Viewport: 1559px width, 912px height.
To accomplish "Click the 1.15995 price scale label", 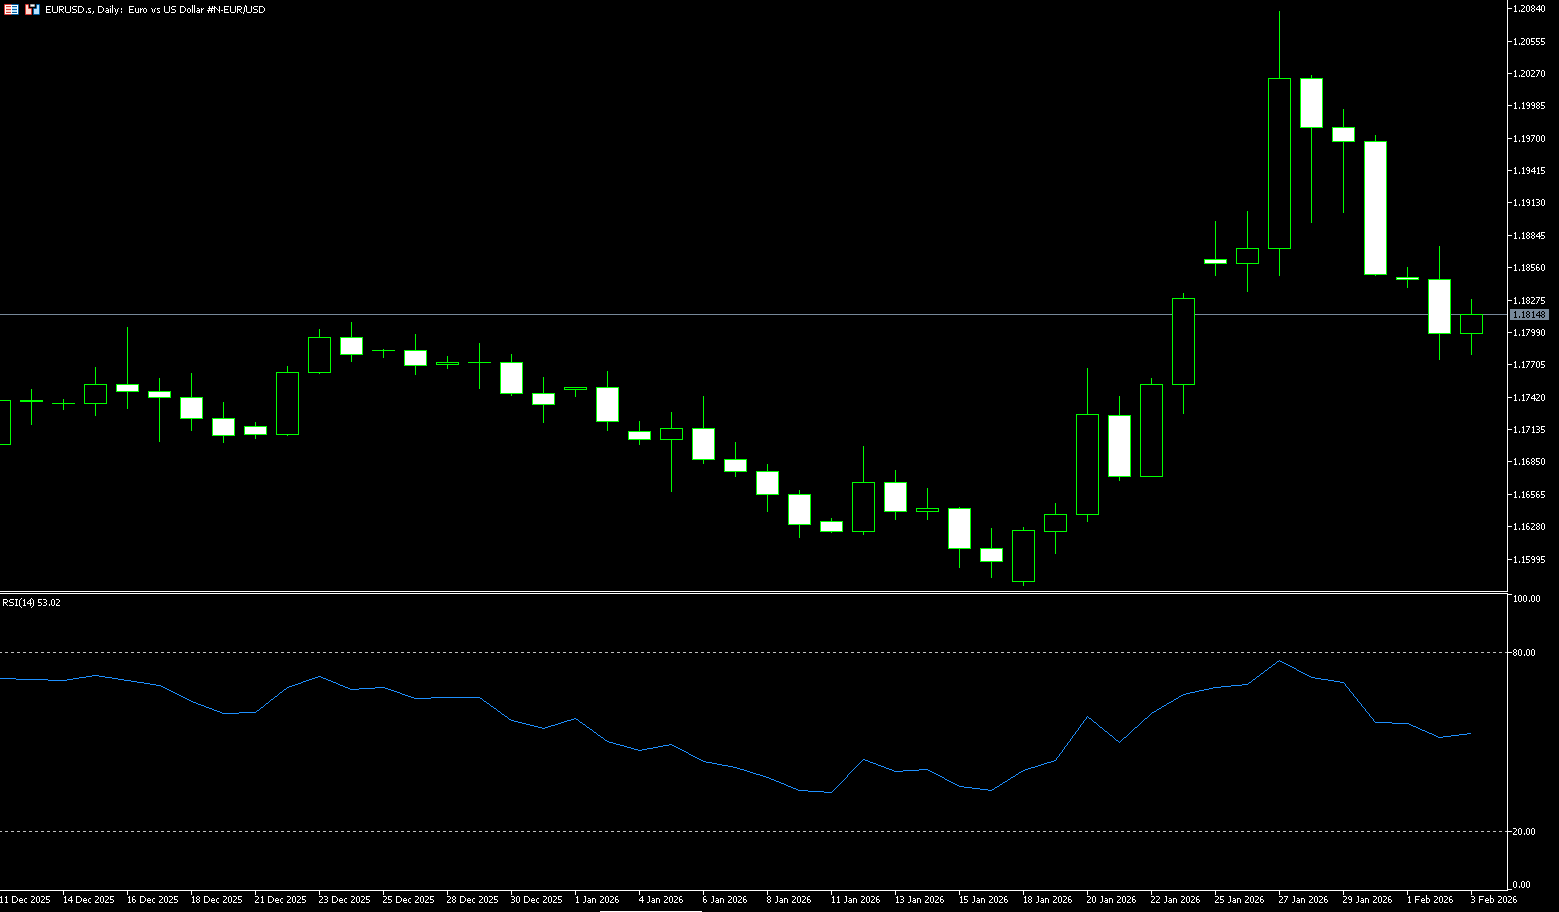I will point(1529,559).
